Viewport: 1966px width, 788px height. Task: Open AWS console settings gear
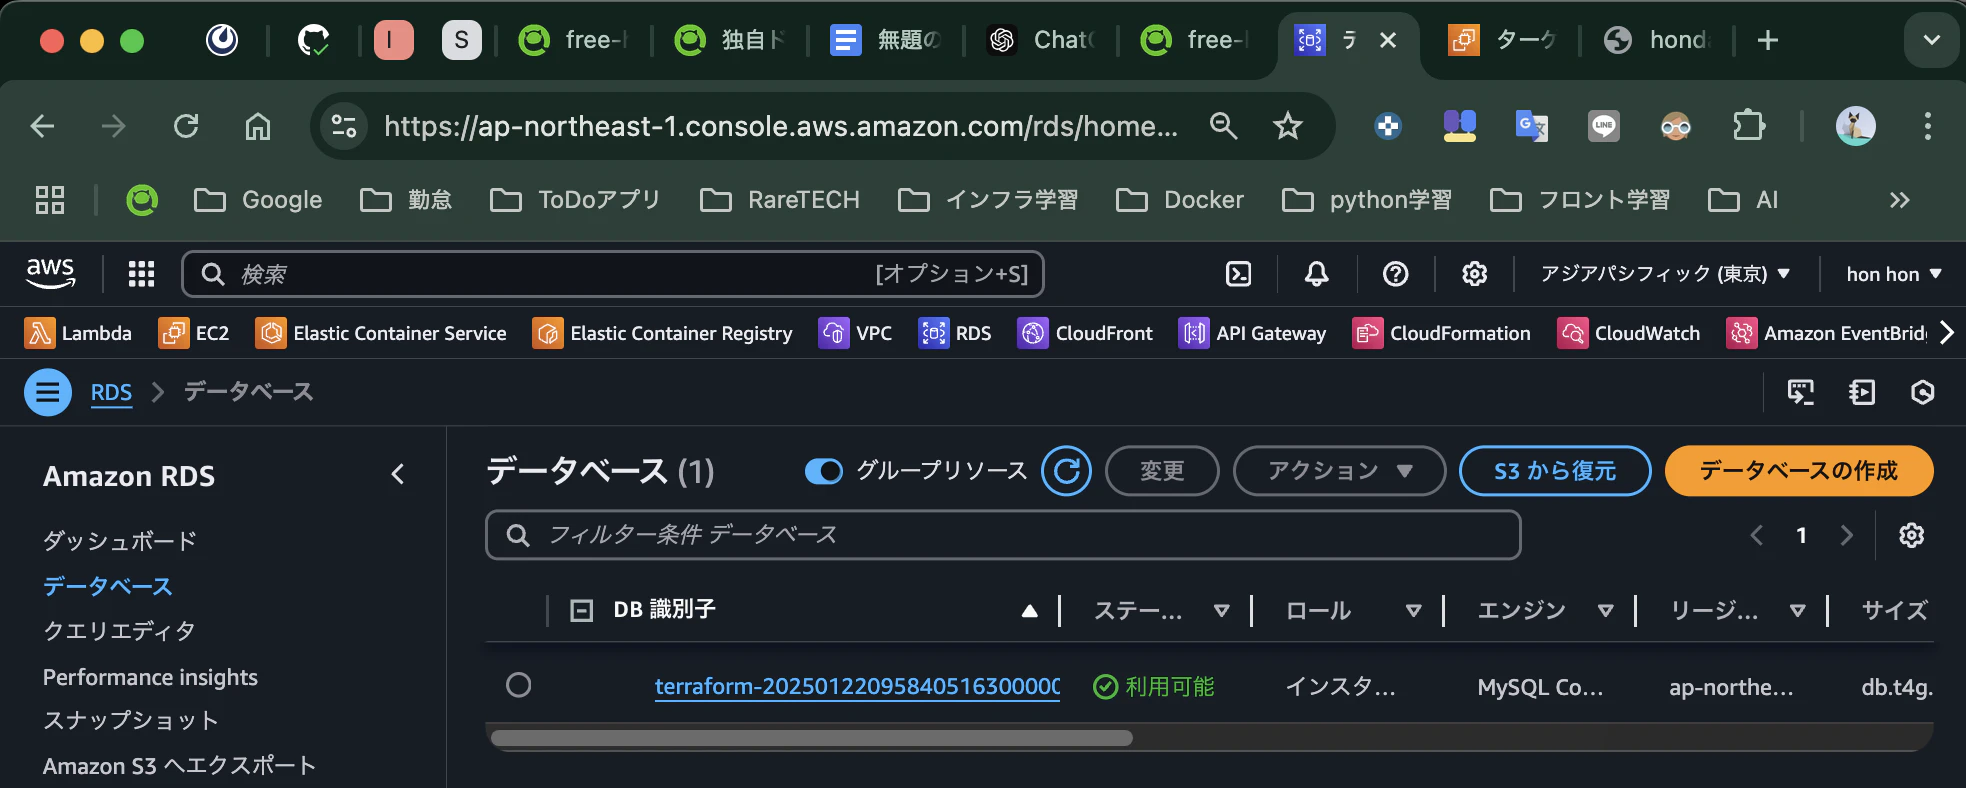[1474, 274]
